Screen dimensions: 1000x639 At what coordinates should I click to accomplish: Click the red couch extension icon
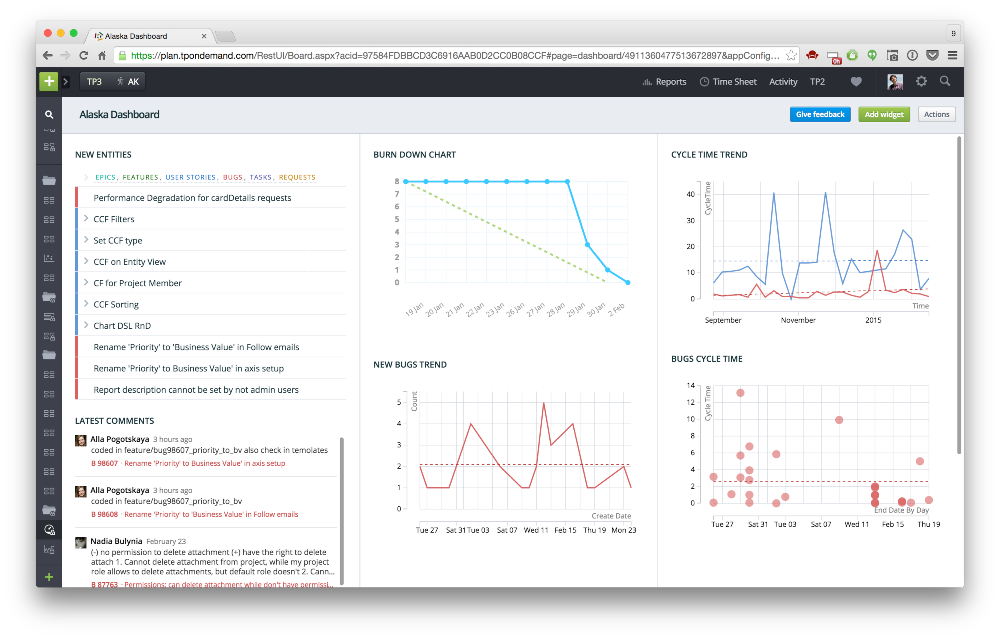click(812, 55)
